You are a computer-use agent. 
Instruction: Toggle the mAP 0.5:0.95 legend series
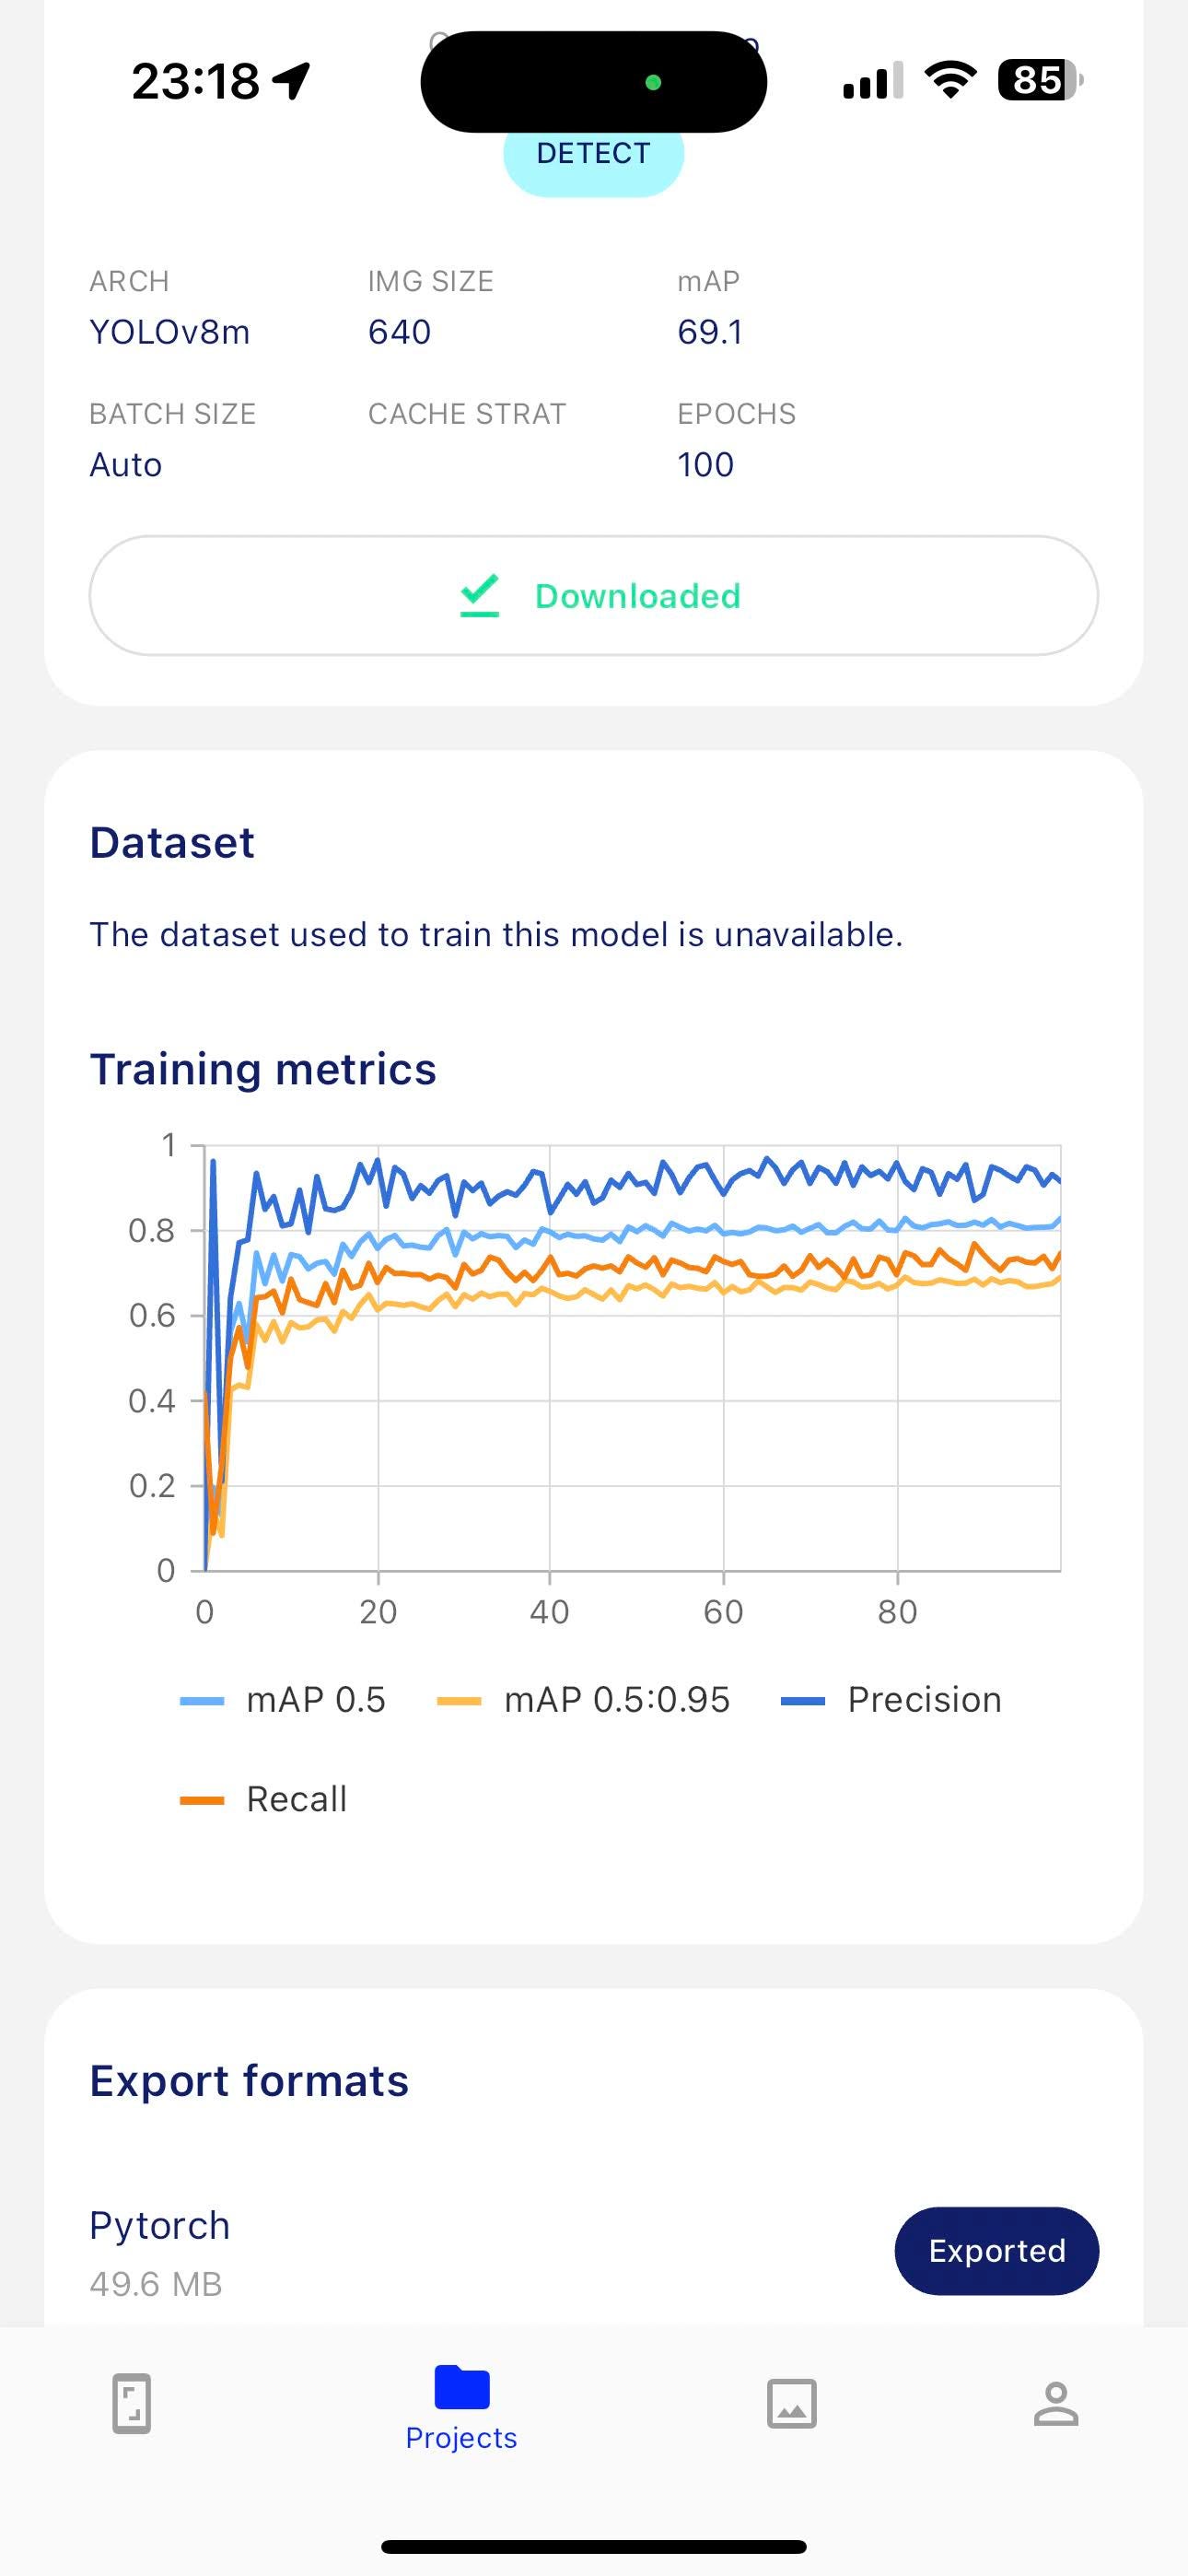(584, 1700)
